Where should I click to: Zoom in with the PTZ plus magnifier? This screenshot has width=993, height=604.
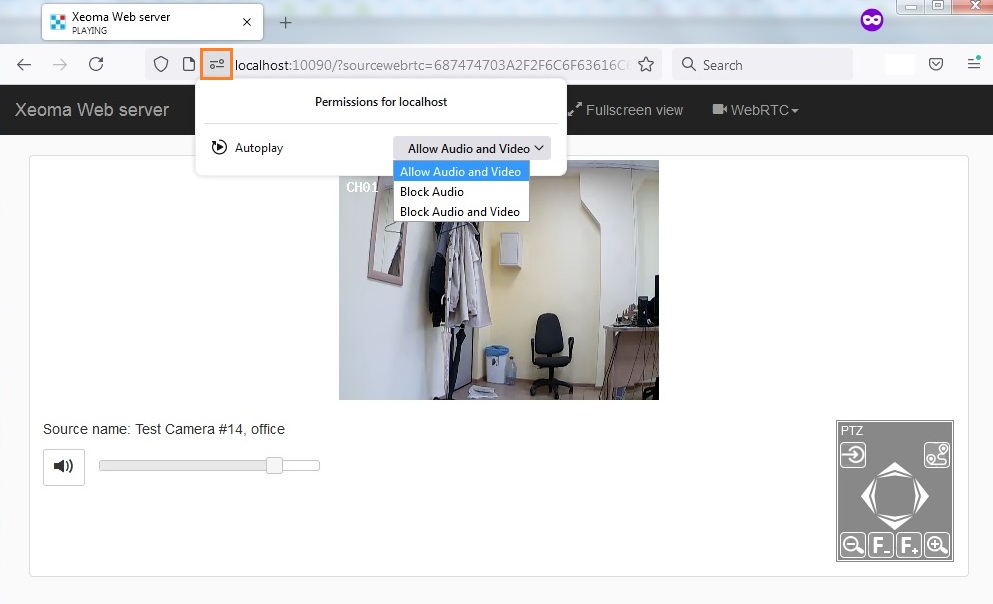(x=937, y=545)
